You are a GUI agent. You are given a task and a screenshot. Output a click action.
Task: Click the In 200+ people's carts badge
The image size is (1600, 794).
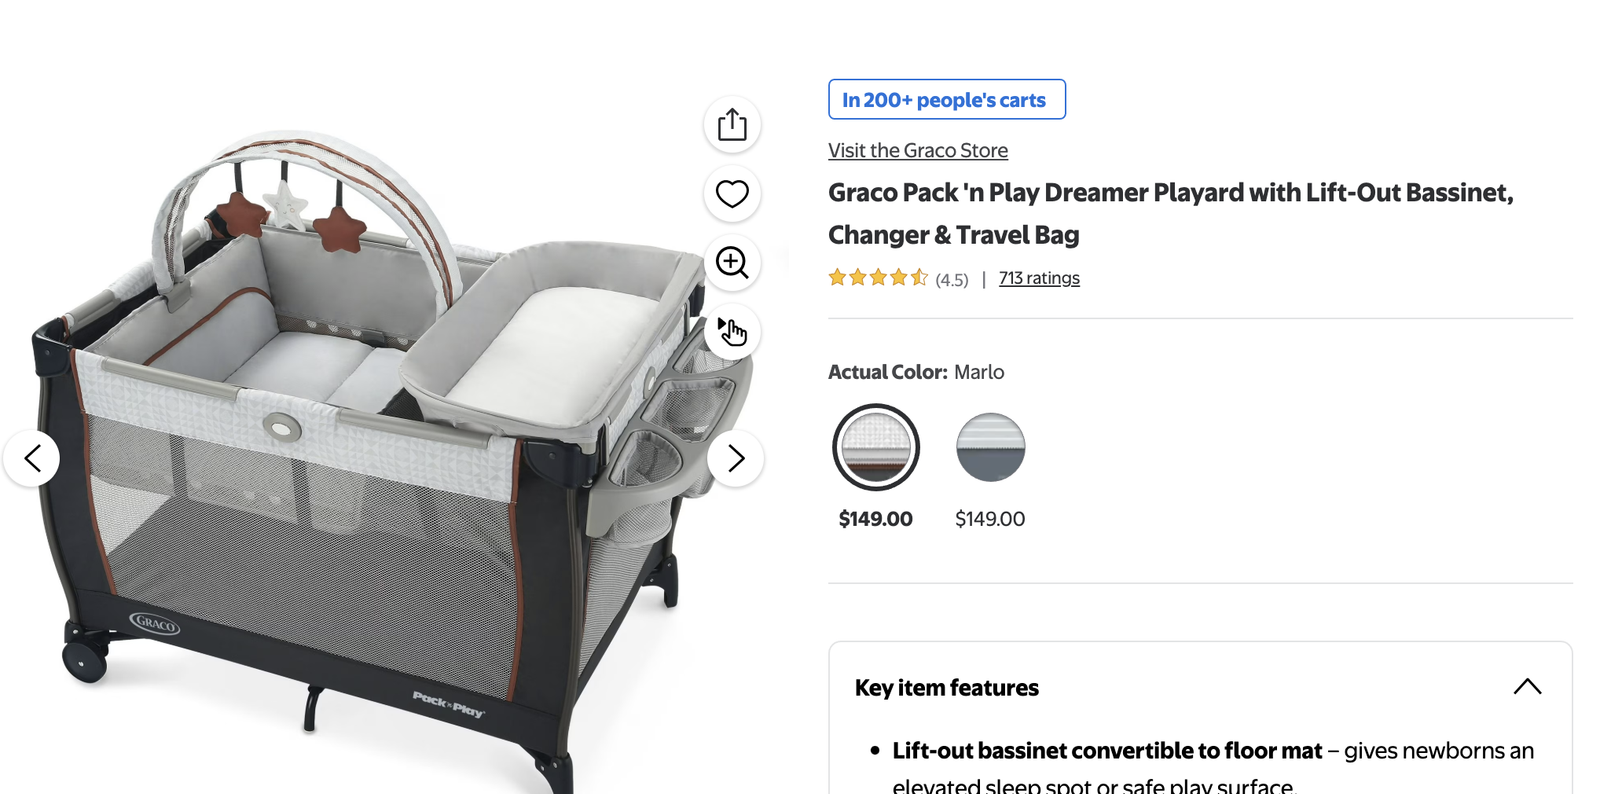[x=947, y=99]
